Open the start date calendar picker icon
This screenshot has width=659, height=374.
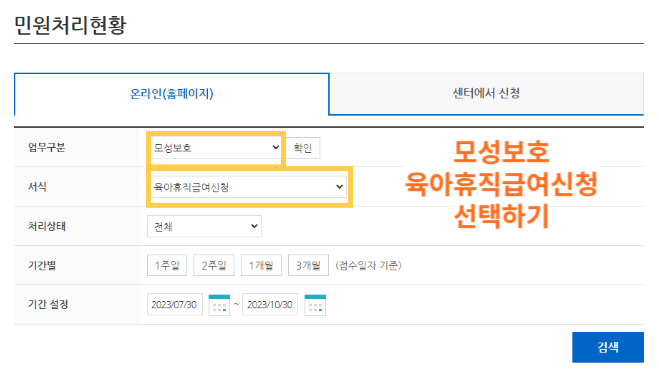tap(219, 305)
